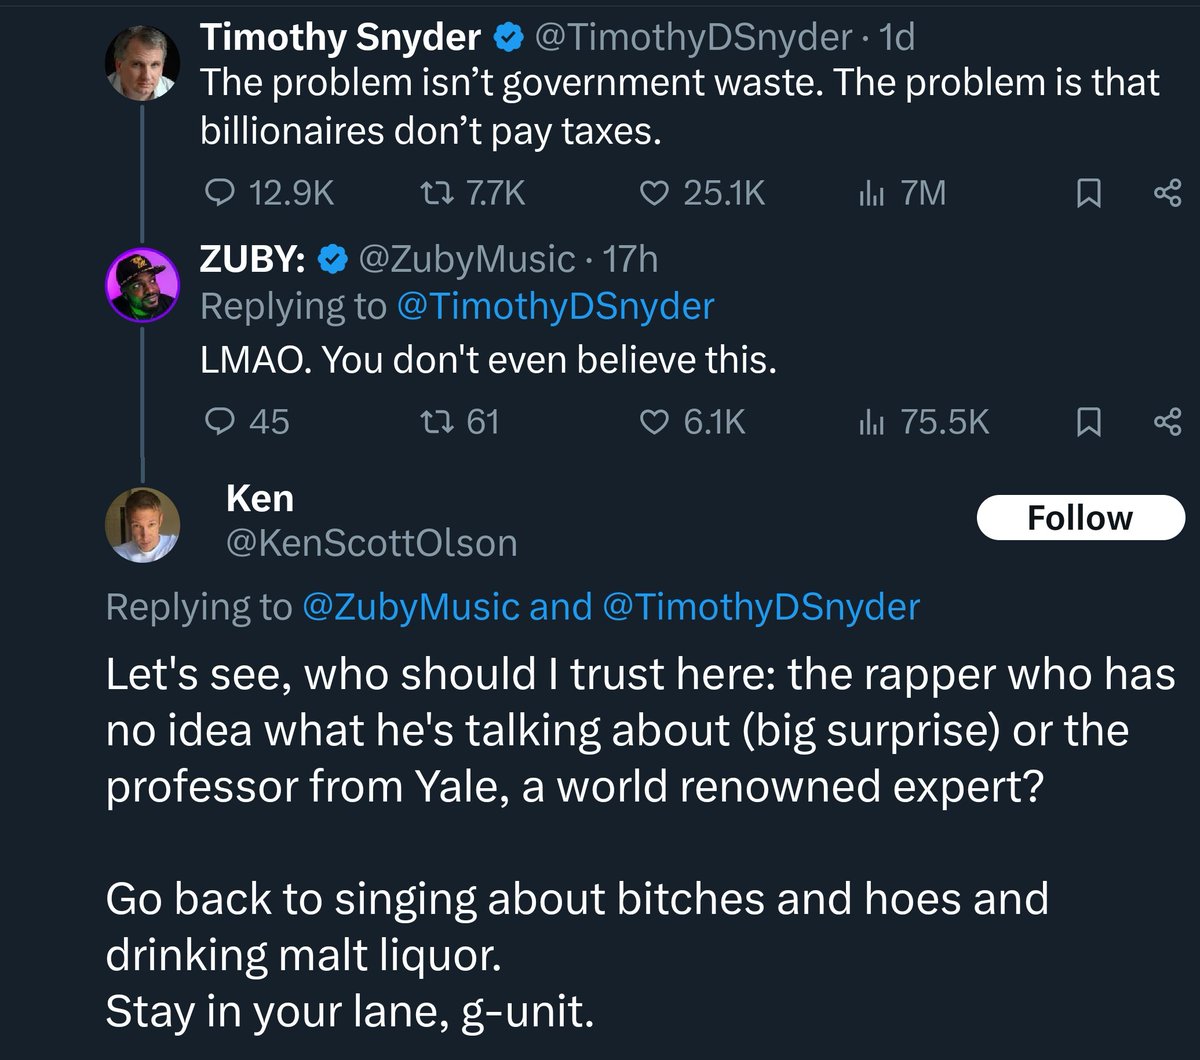This screenshot has width=1200, height=1060.
Task: Open Timothy Snyder's profile picture
Action: [143, 62]
